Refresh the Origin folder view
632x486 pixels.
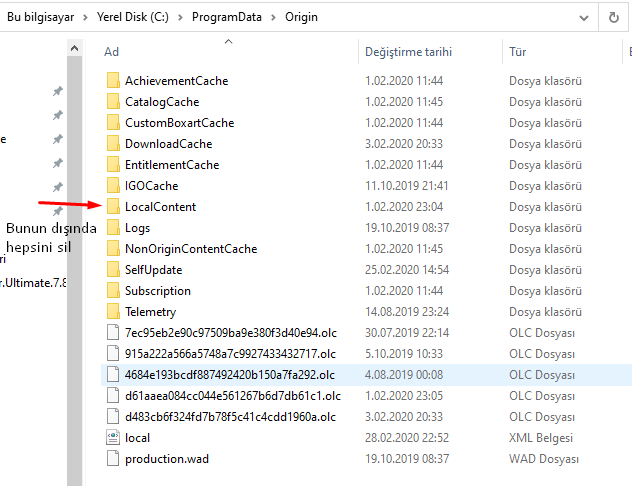pos(613,17)
